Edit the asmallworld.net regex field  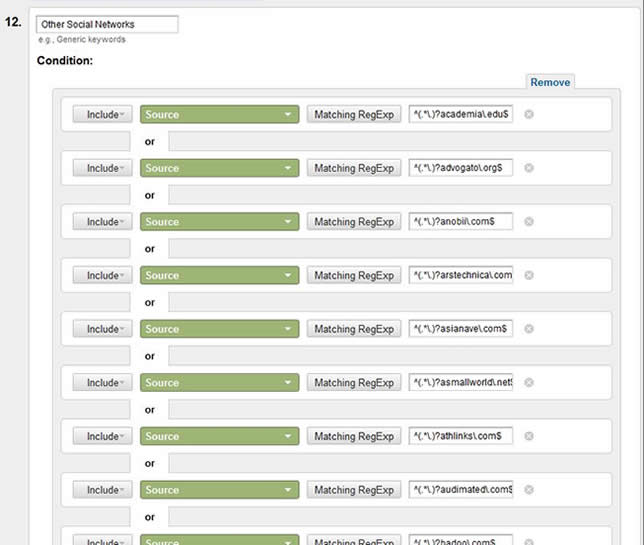(x=461, y=382)
